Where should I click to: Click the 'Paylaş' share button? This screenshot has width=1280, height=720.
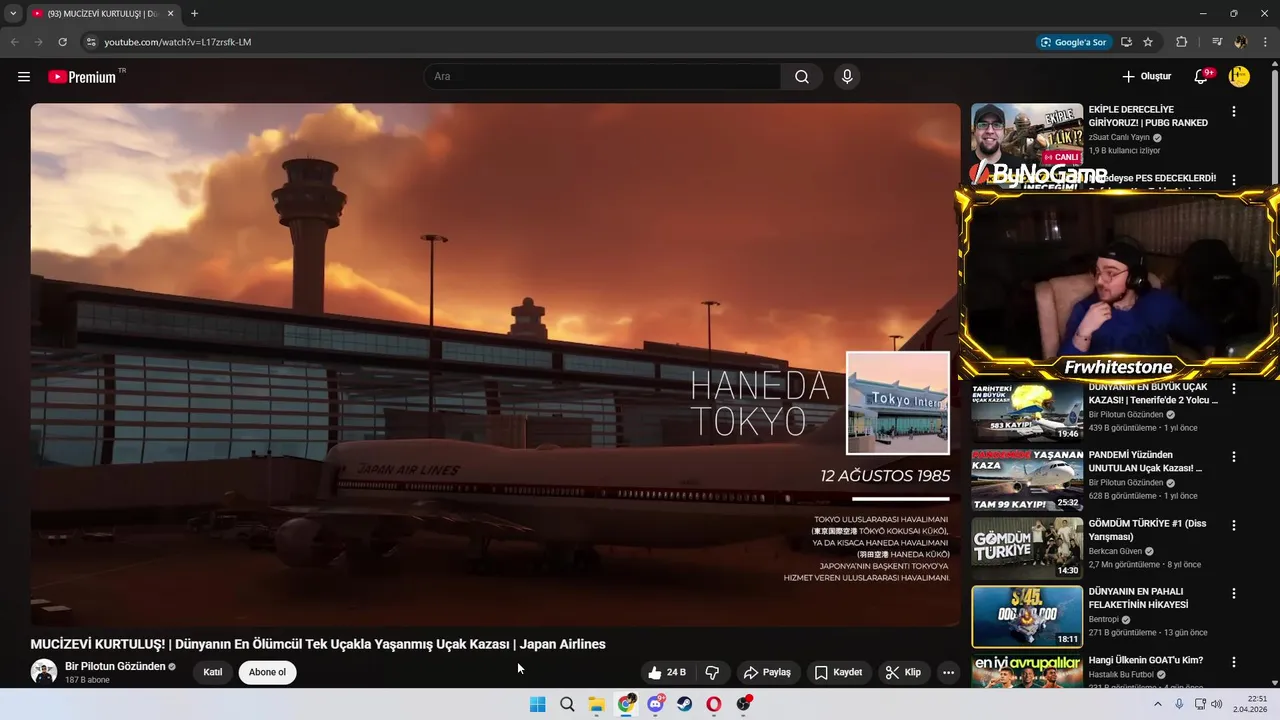point(767,672)
